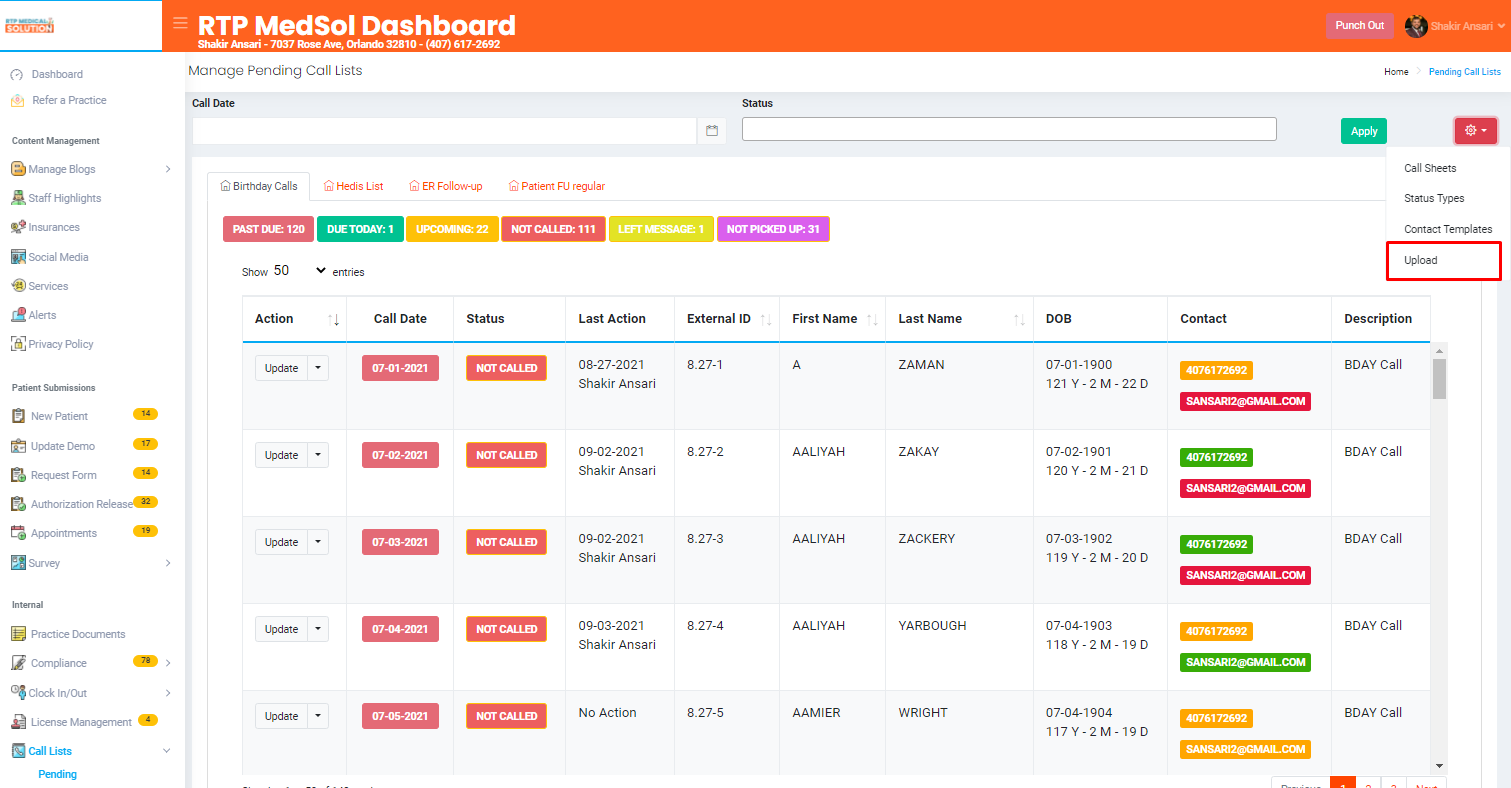
Task: Click Update button for ZACKERY row
Action: point(281,542)
